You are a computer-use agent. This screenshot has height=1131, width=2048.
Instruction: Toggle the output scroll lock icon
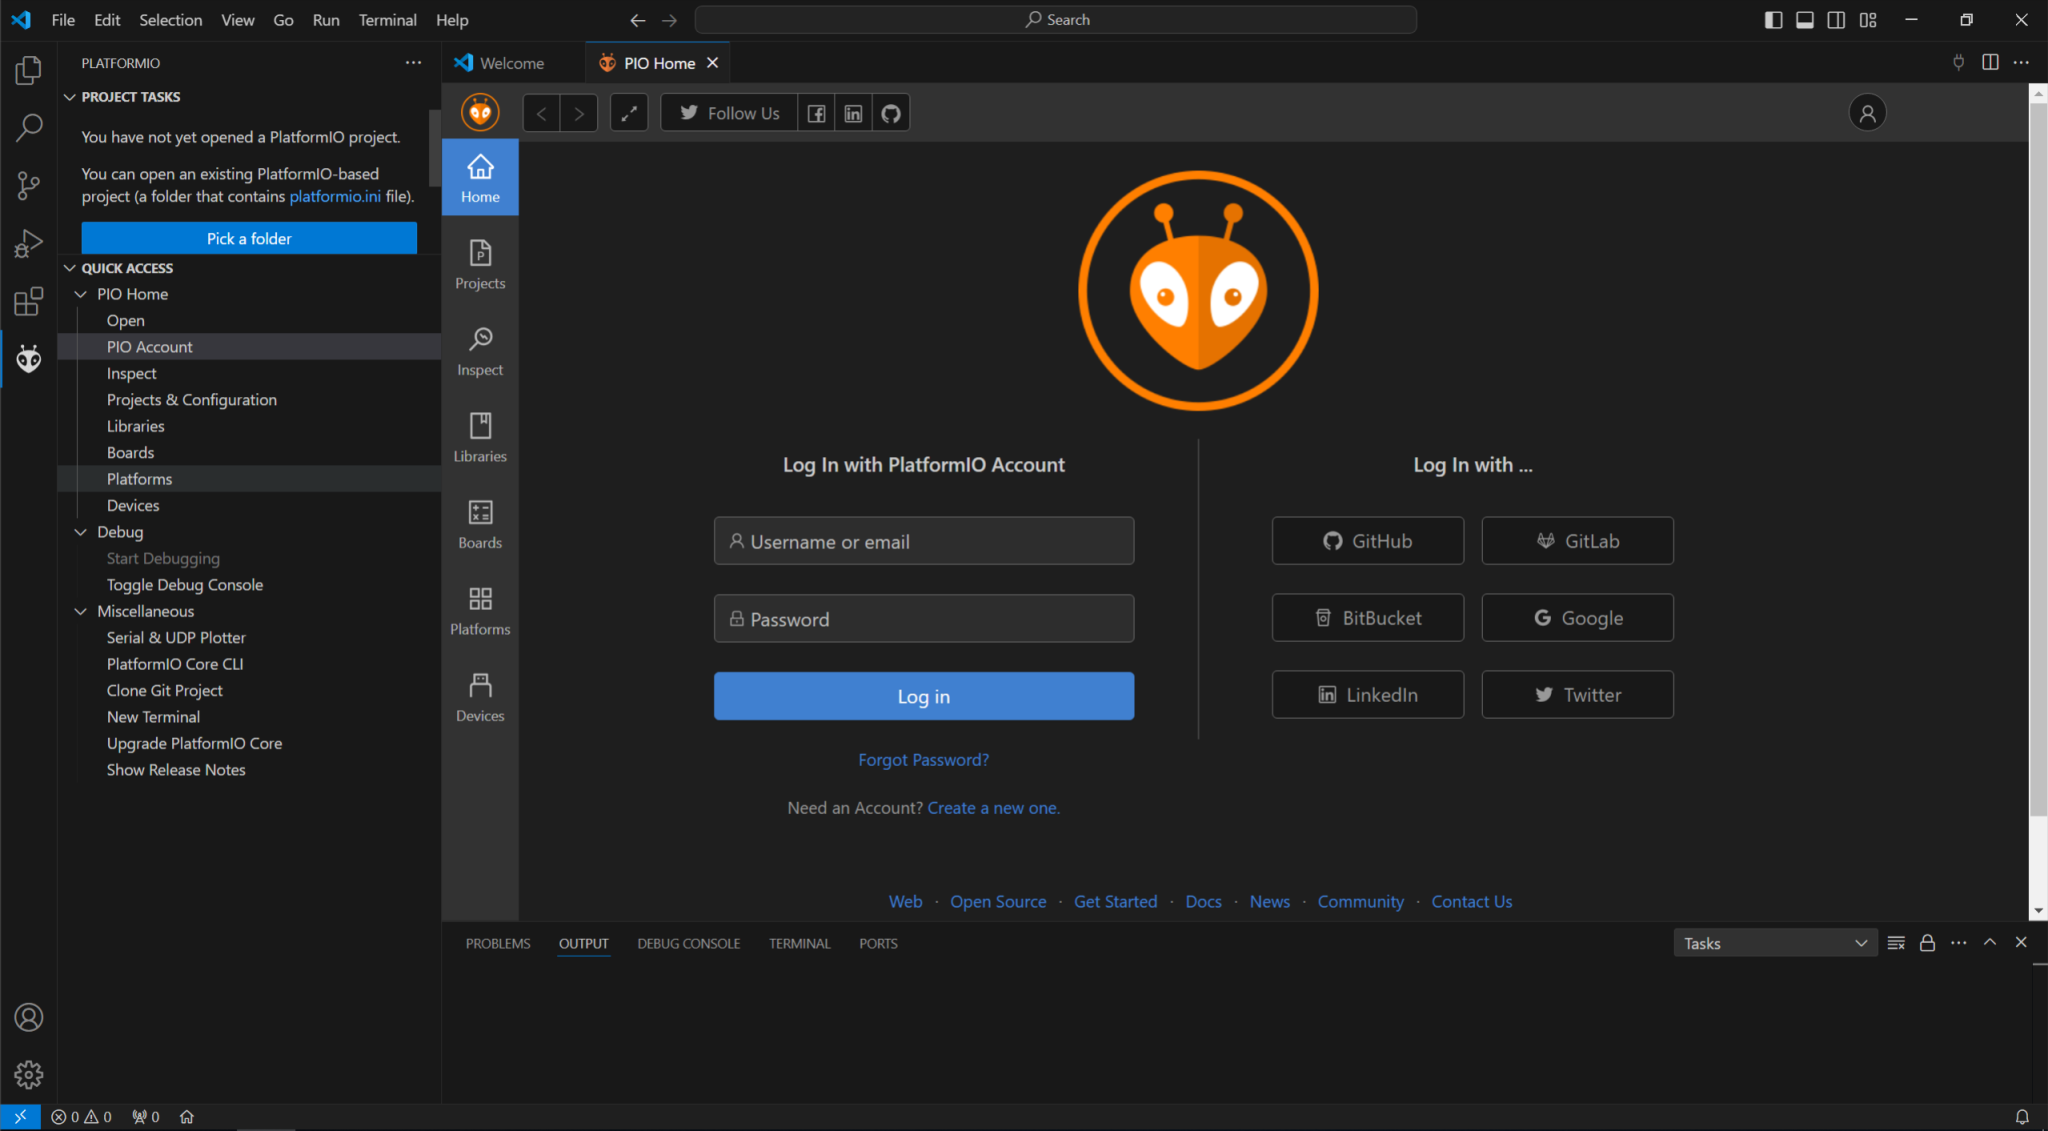(x=1927, y=943)
